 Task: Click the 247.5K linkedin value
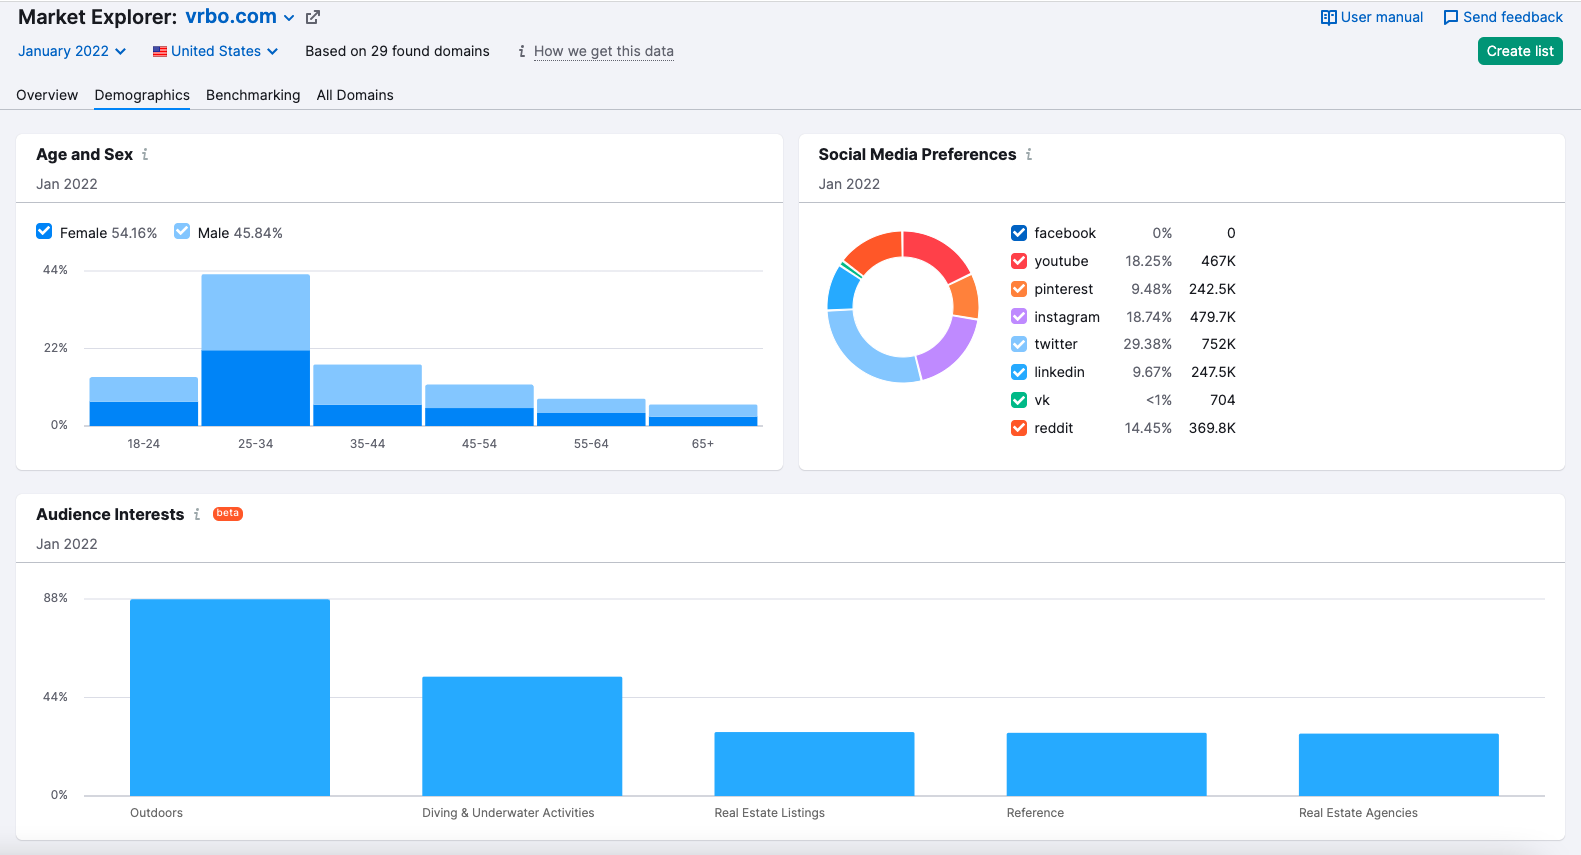[x=1213, y=372]
